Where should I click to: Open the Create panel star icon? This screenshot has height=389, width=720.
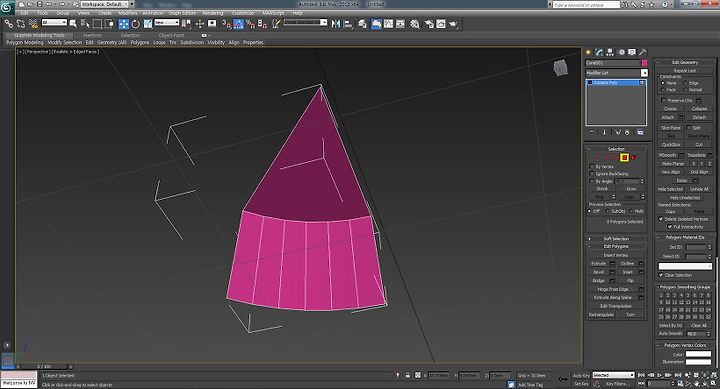[588, 52]
